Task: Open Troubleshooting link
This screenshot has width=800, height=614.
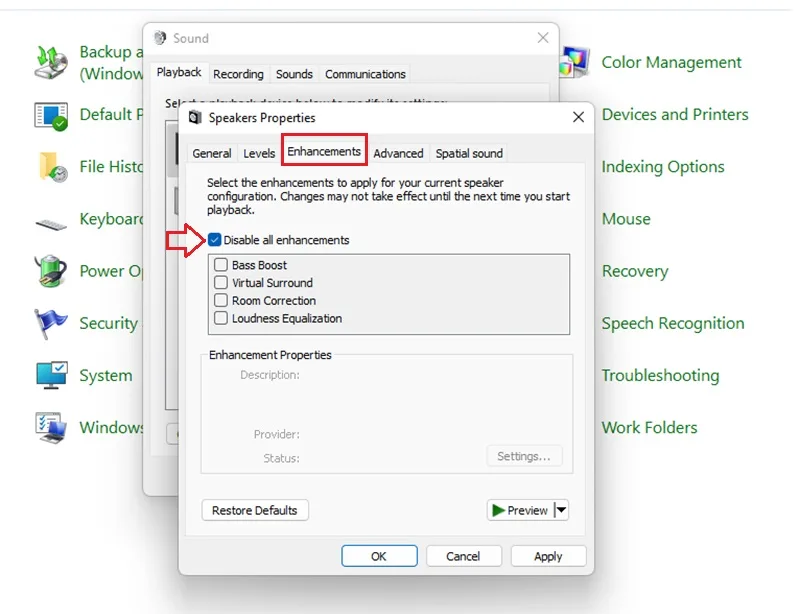Action: 660,376
